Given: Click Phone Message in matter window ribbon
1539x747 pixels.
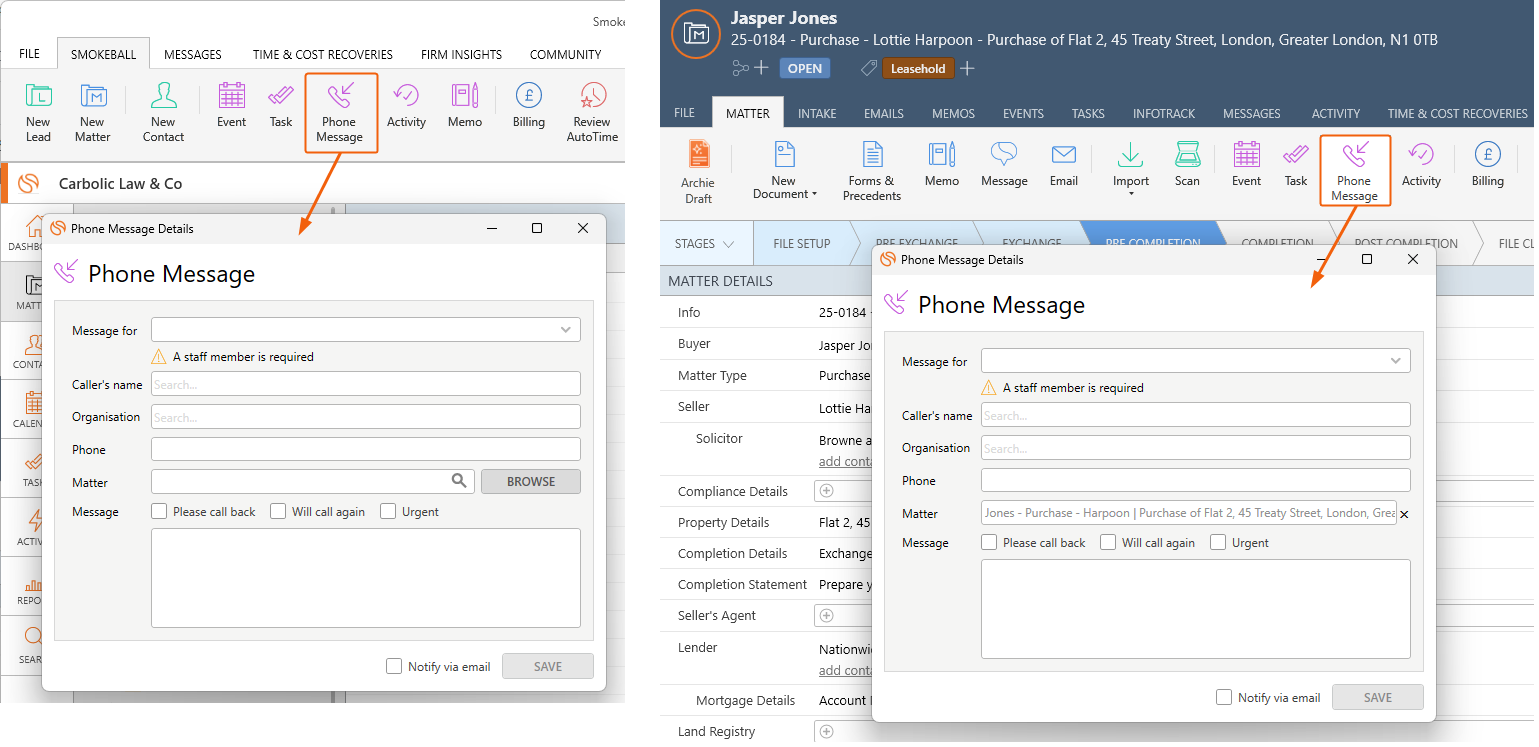Looking at the screenshot, I should click(x=1355, y=171).
